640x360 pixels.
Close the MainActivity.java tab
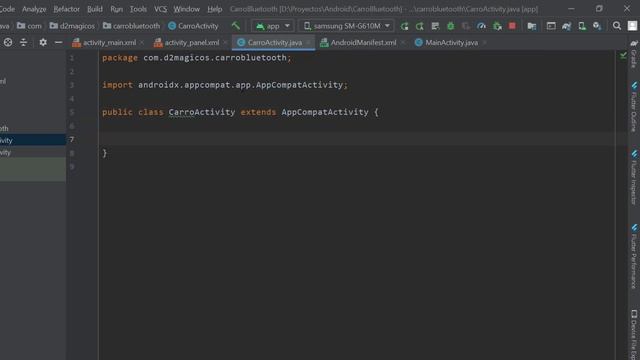484,42
